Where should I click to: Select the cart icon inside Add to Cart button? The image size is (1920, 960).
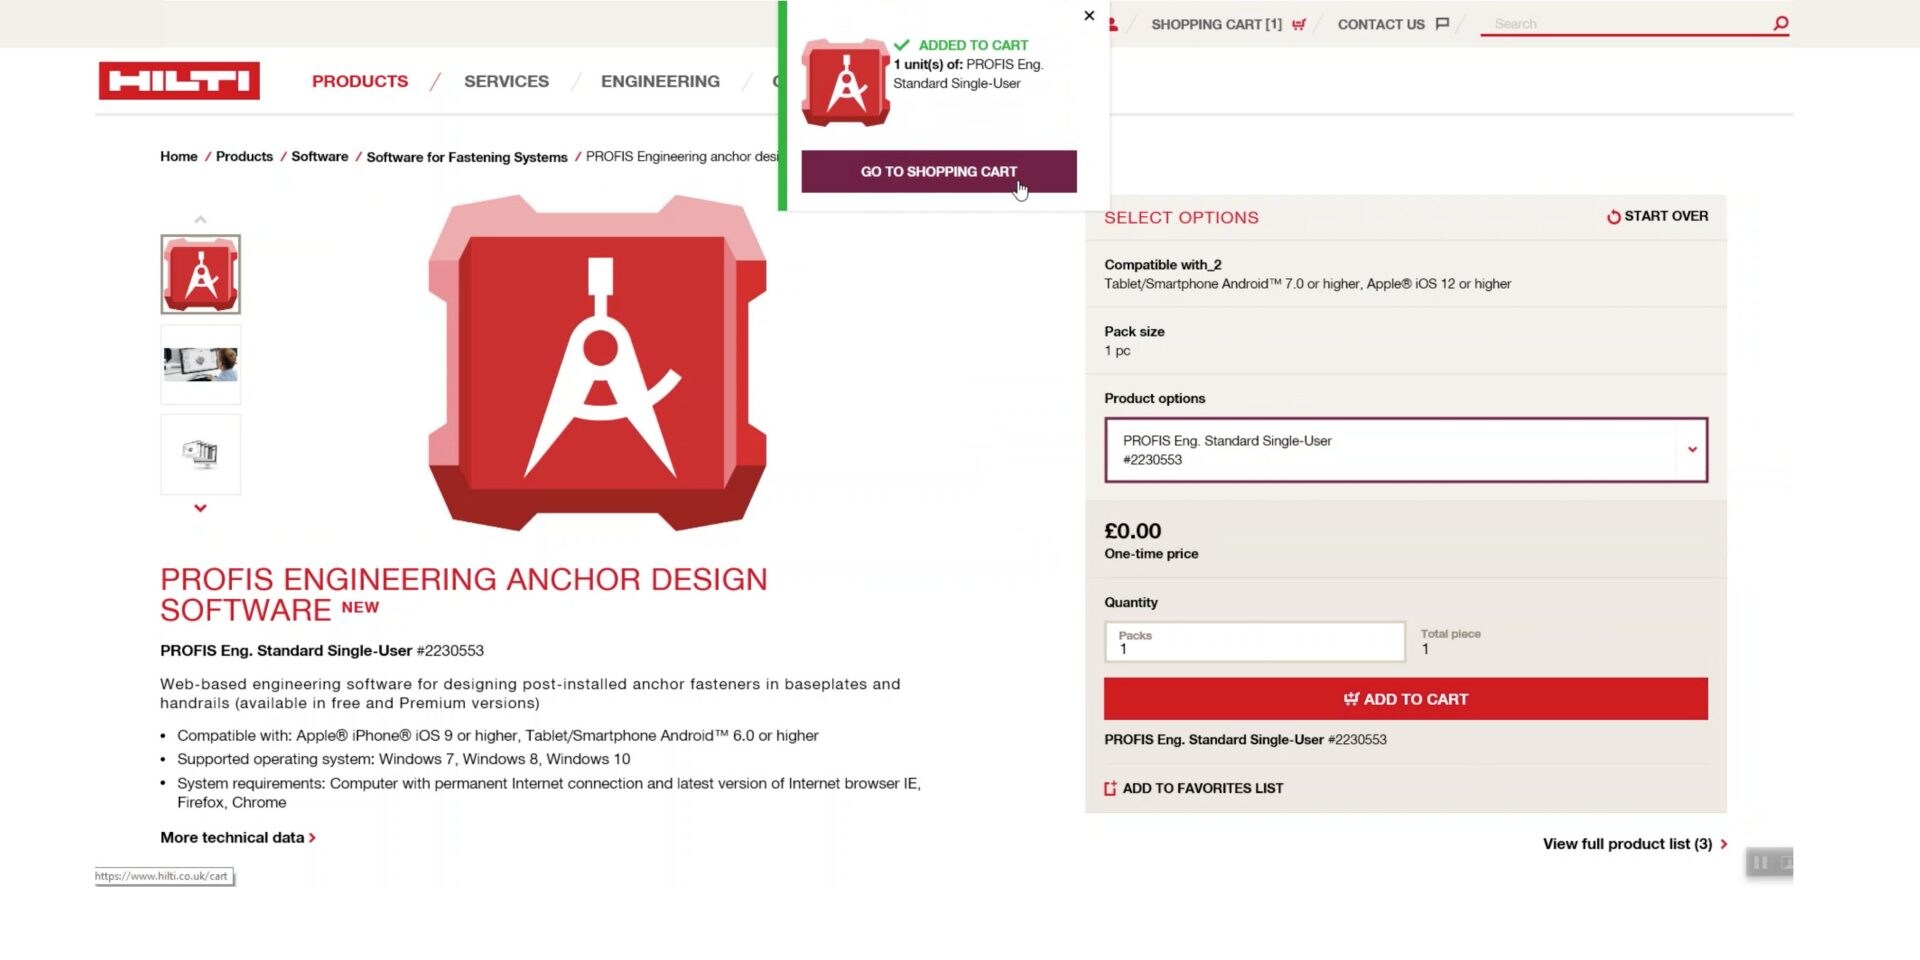pos(1351,699)
